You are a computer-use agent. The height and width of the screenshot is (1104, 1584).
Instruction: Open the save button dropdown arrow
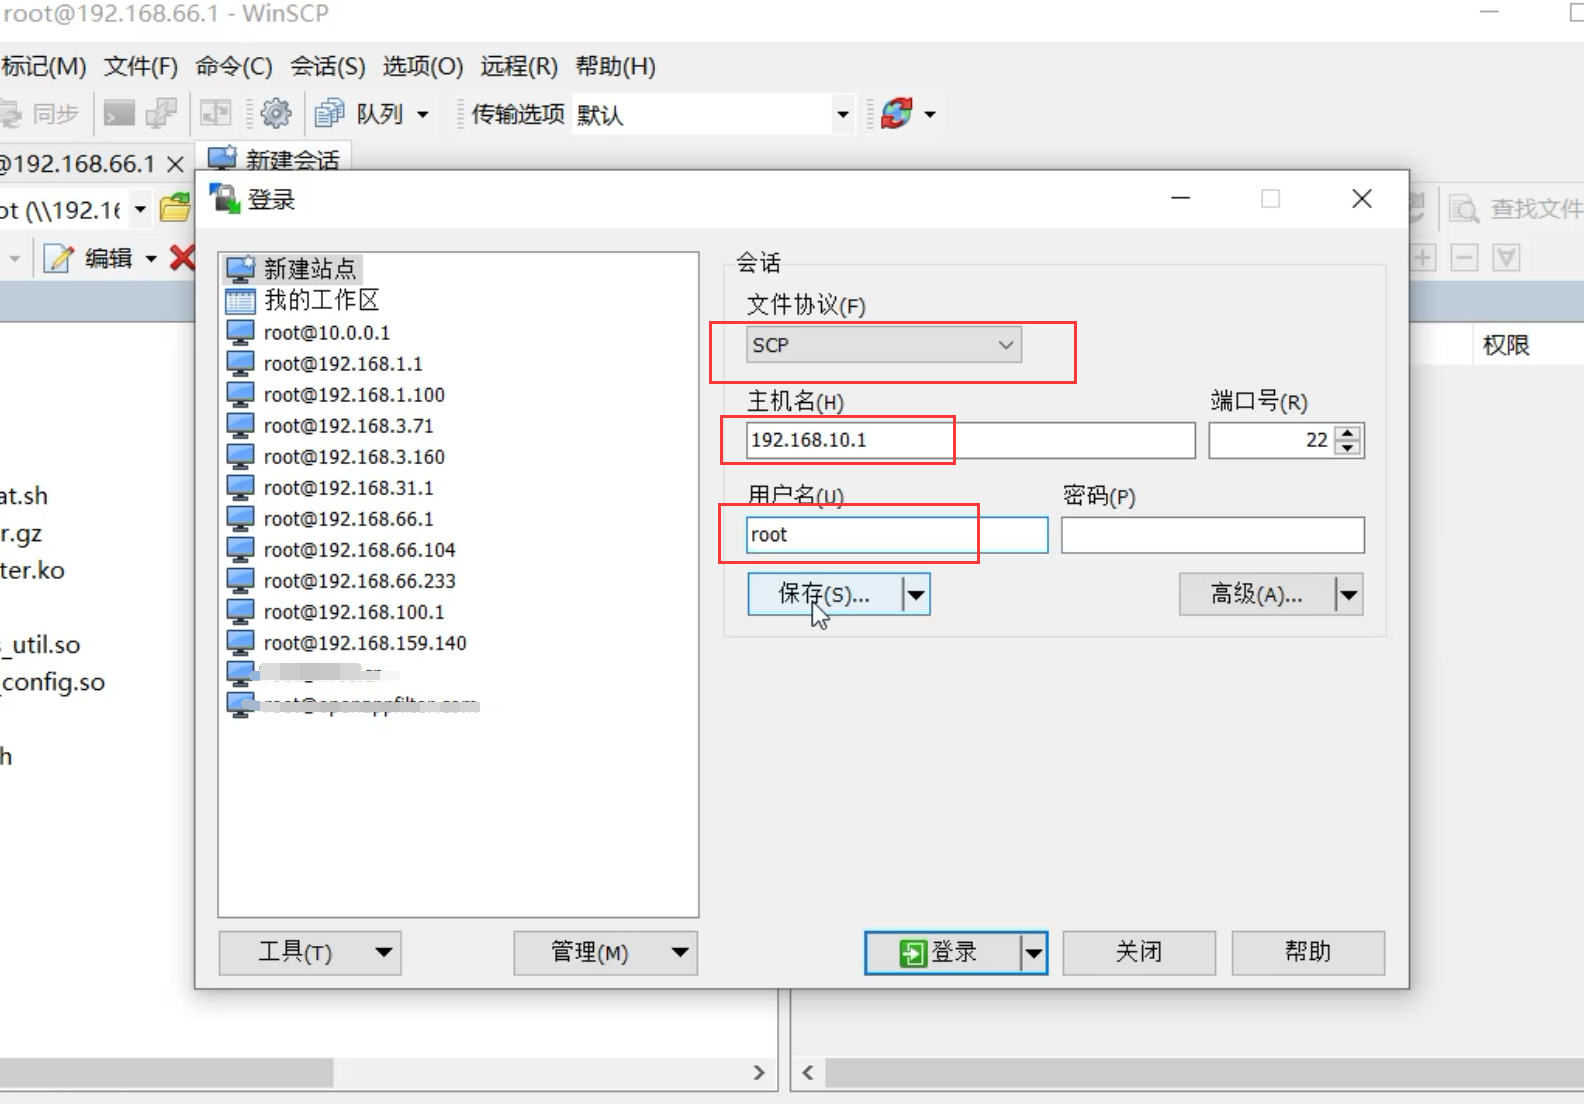[916, 594]
